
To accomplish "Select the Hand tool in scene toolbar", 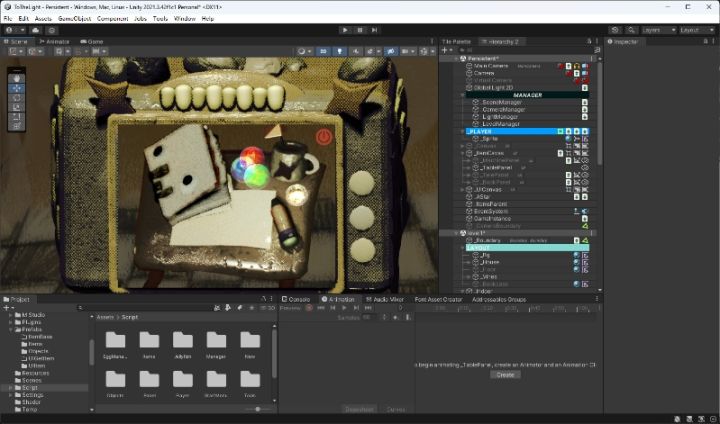I will click(x=17, y=78).
